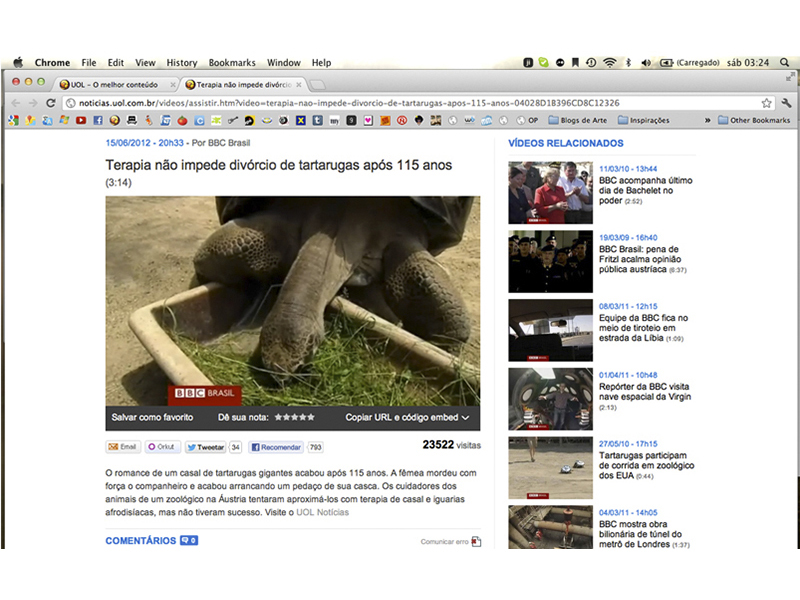Share on Orkut button
Screen dimensions: 800x600
point(162,447)
